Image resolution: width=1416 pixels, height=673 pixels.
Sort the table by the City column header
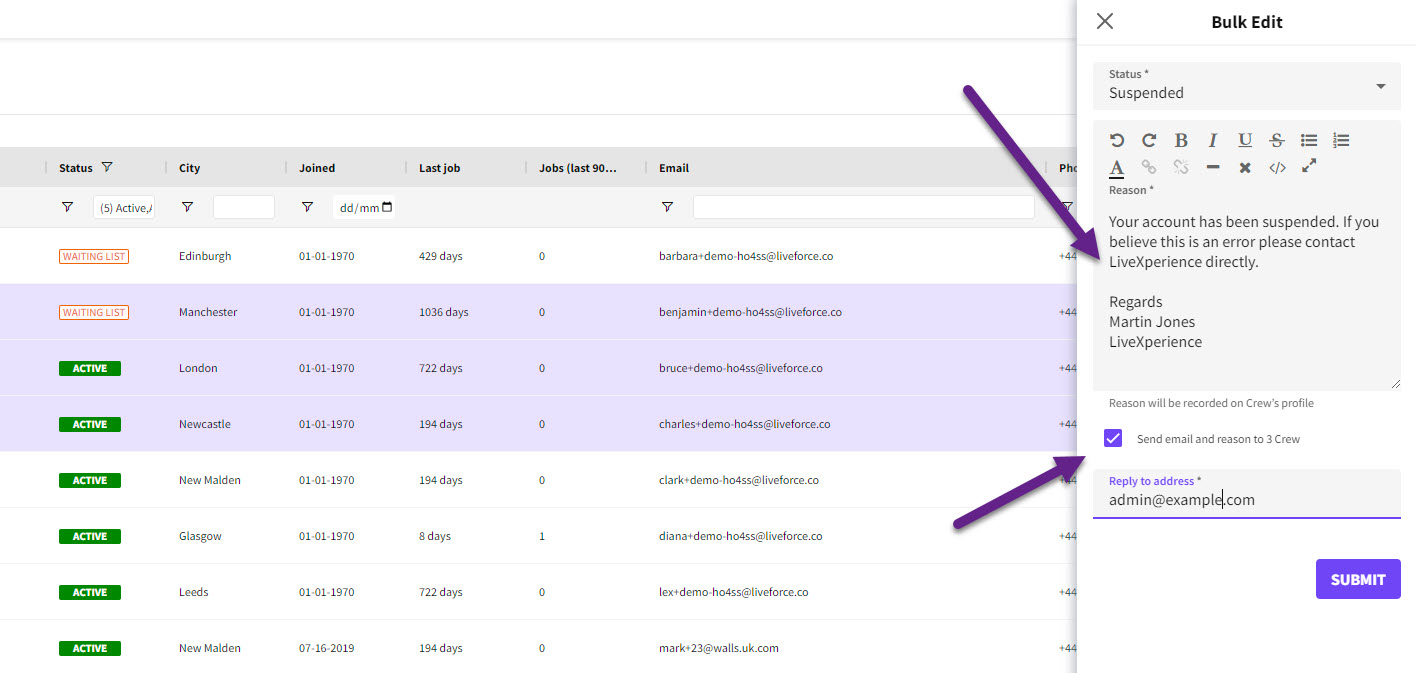click(190, 168)
